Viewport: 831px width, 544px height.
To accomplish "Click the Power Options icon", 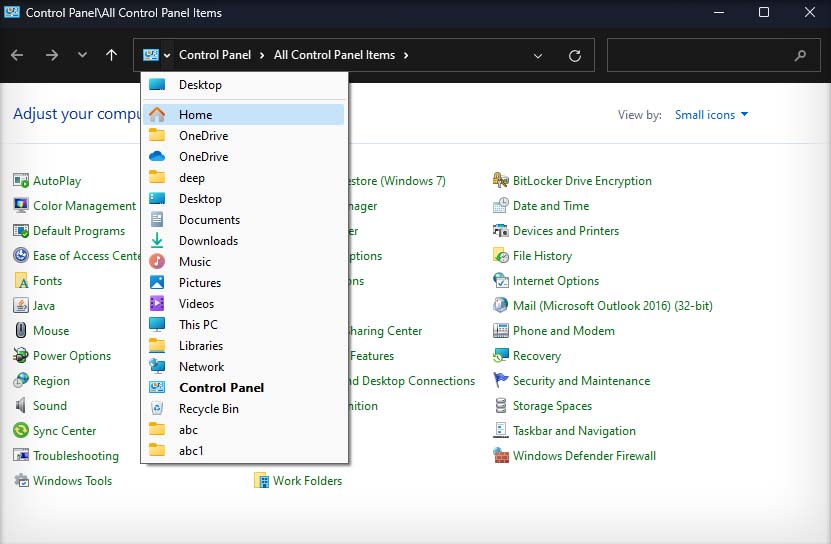I will 21,355.
